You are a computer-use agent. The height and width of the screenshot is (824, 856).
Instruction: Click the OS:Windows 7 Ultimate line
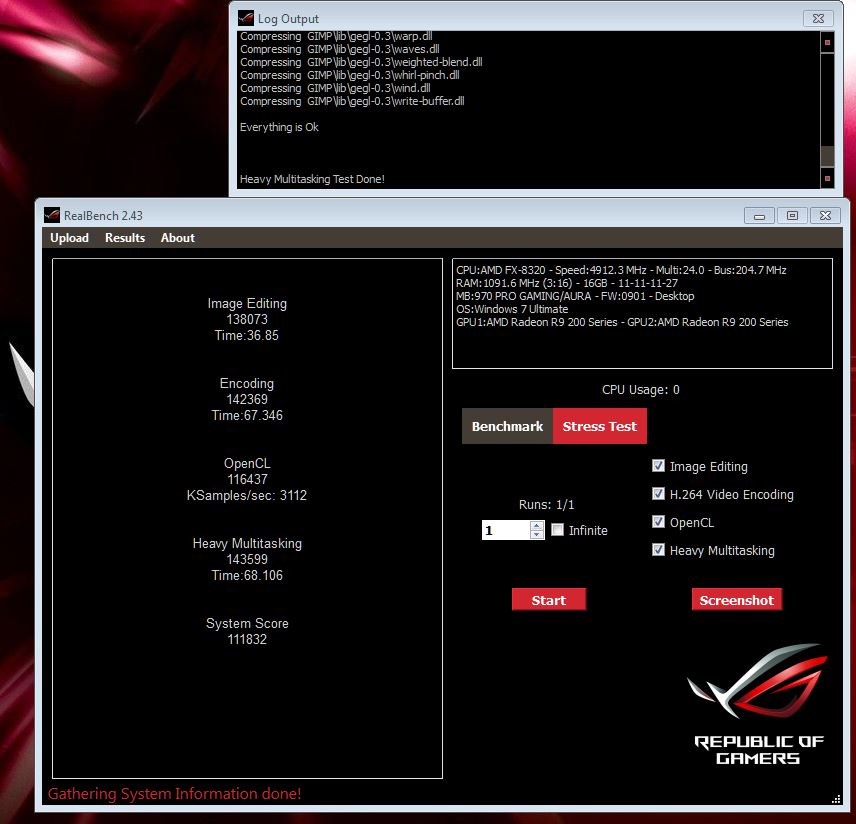click(x=512, y=309)
